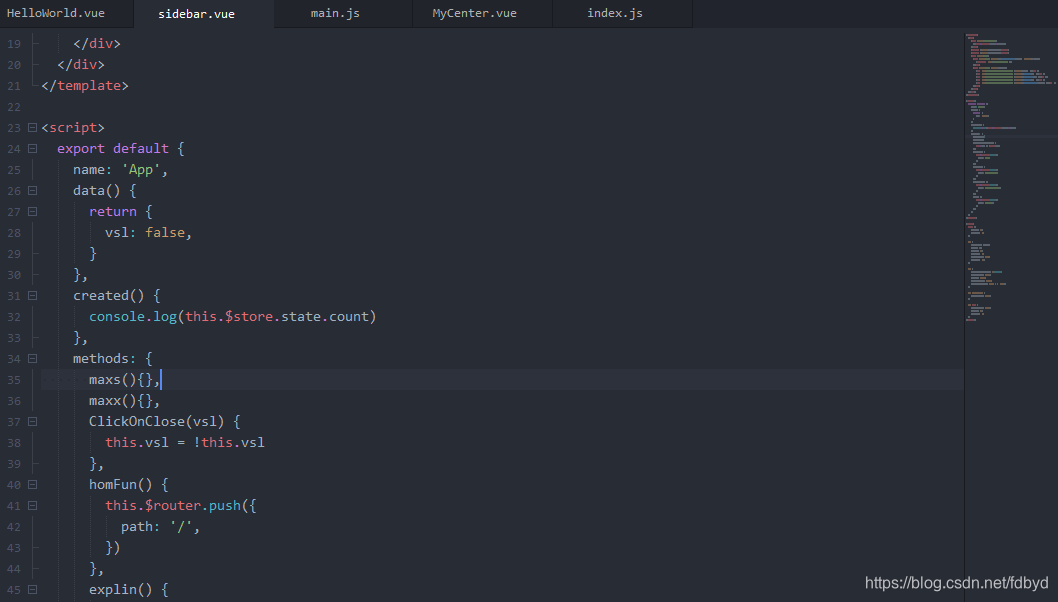Viewport: 1058px width, 602px height.
Task: Click the code minimap overview
Action: pyautogui.click(x=1010, y=177)
